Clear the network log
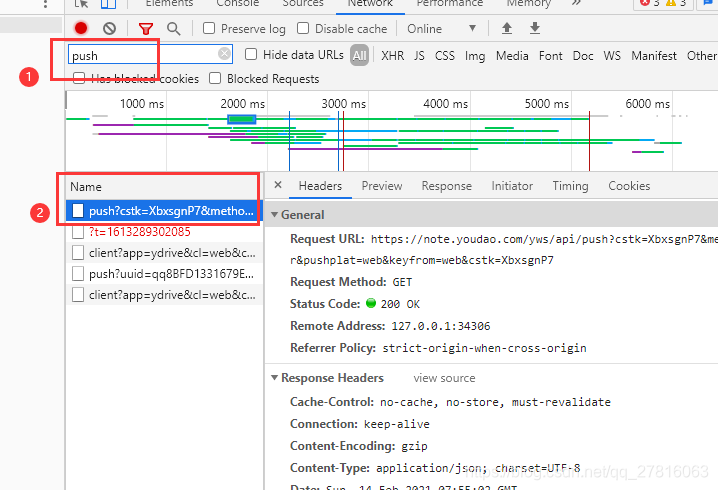Screen dimensions: 718x490 (x=109, y=28)
